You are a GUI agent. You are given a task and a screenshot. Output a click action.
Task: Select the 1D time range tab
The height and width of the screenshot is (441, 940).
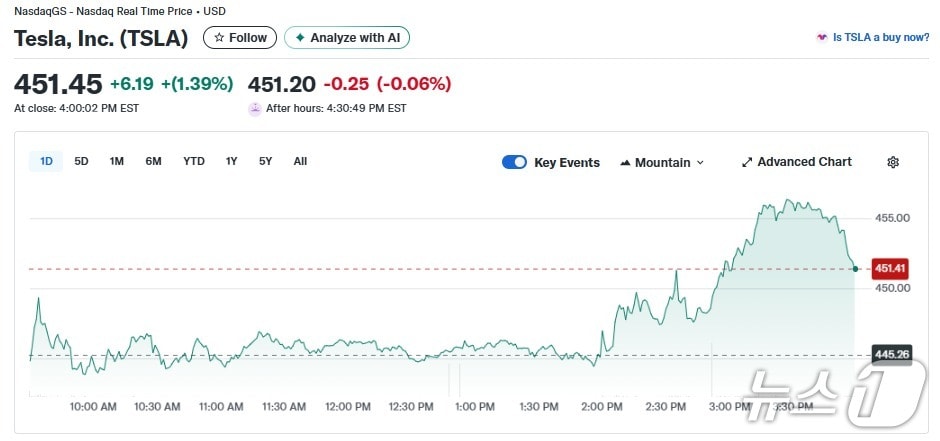point(46,161)
